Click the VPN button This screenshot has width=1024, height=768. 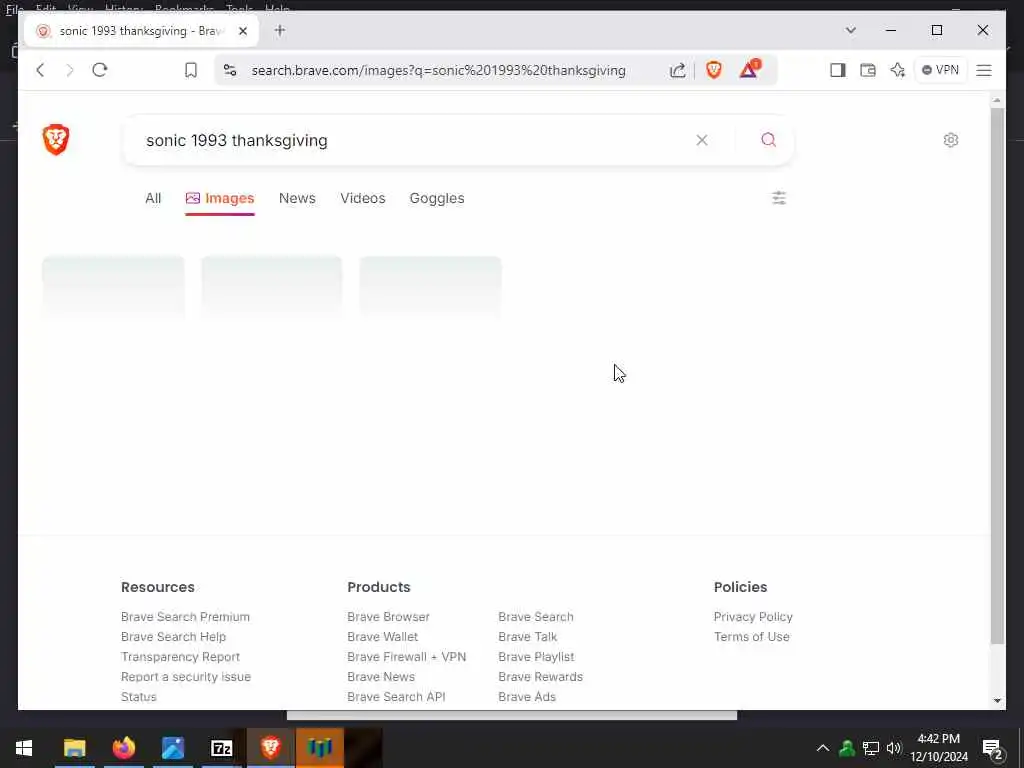point(940,70)
